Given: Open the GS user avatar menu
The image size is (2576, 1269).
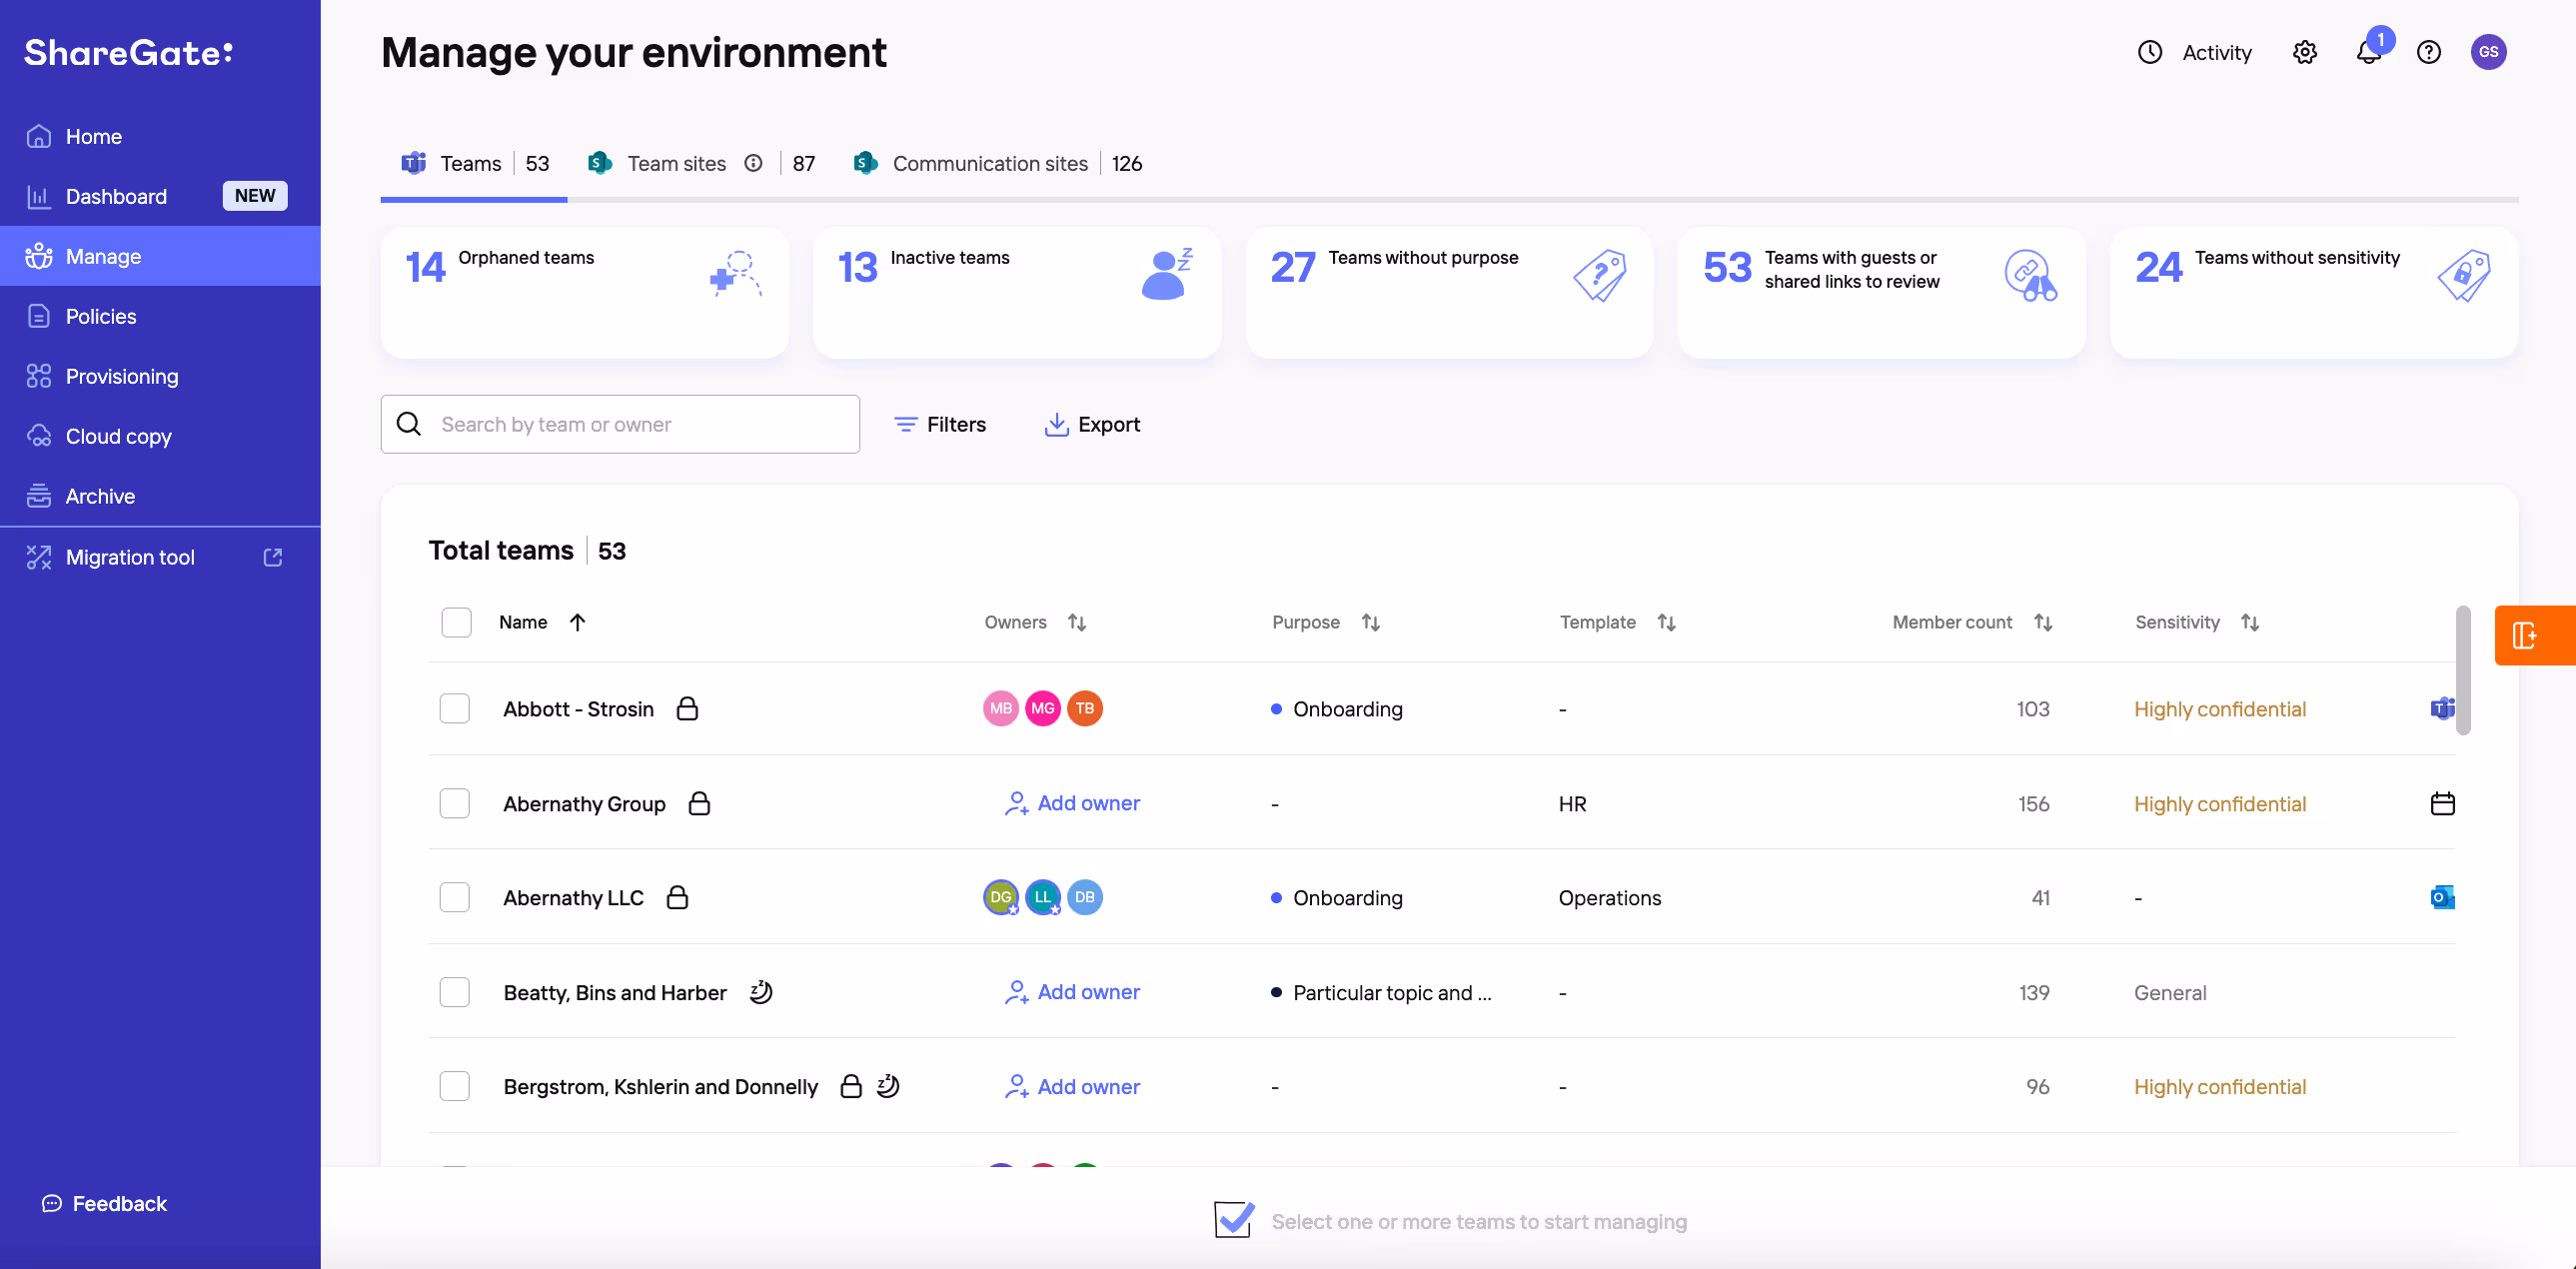Looking at the screenshot, I should [2488, 52].
